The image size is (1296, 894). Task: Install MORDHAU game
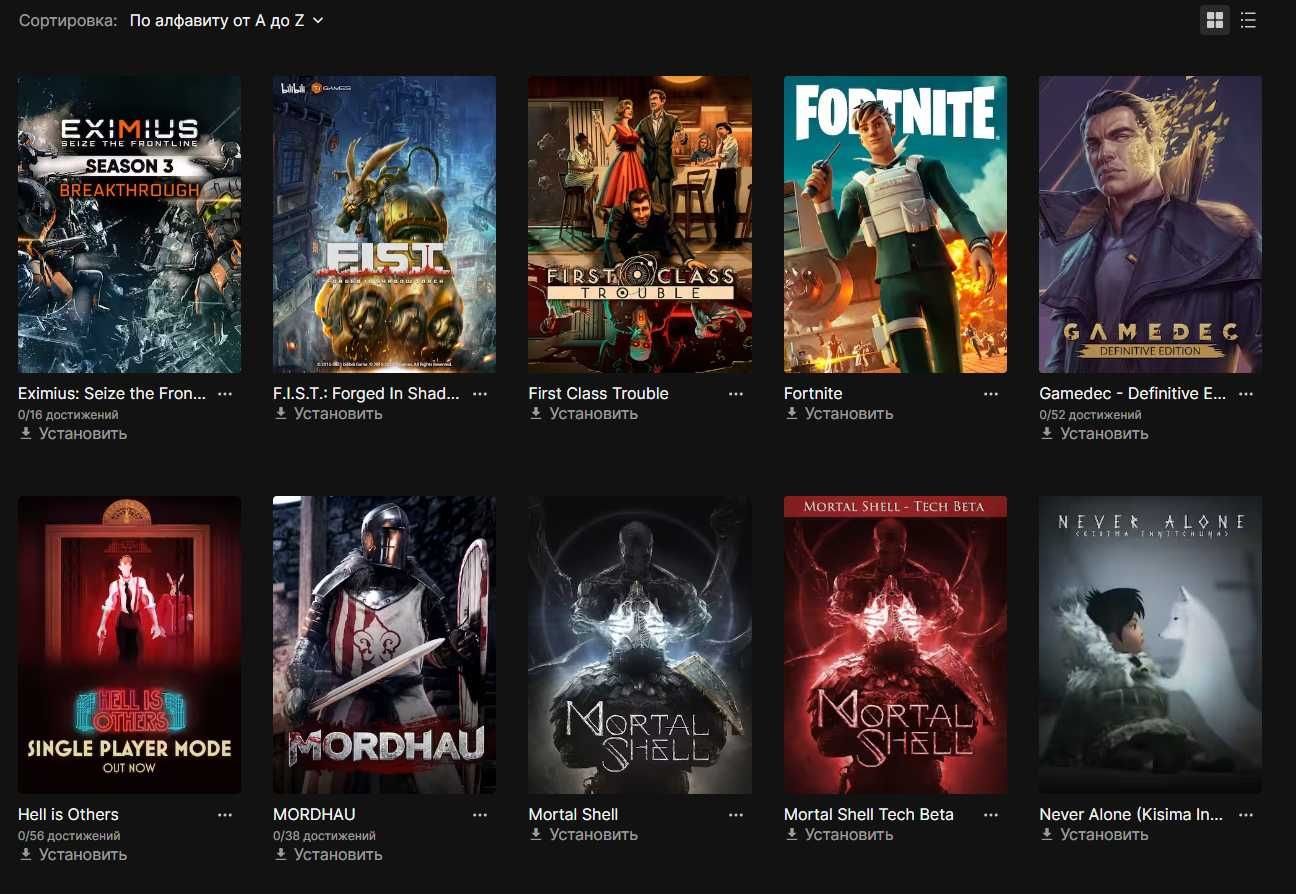[x=328, y=855]
